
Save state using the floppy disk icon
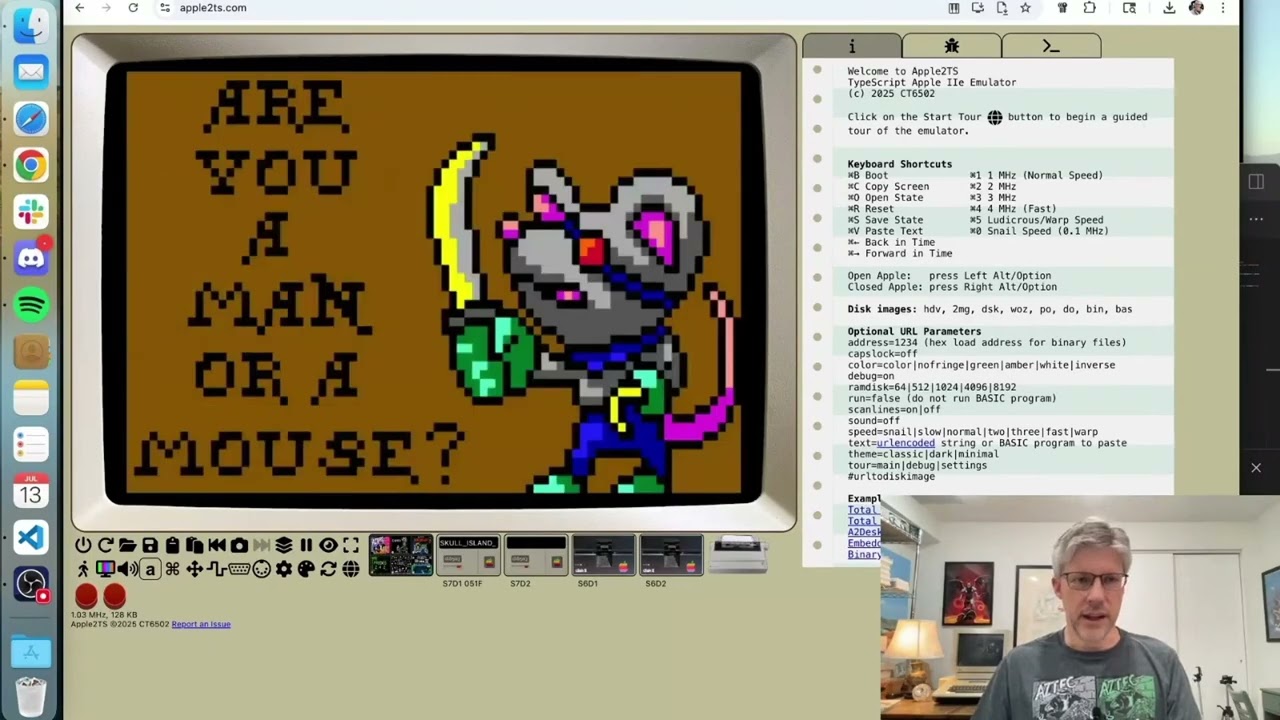150,545
